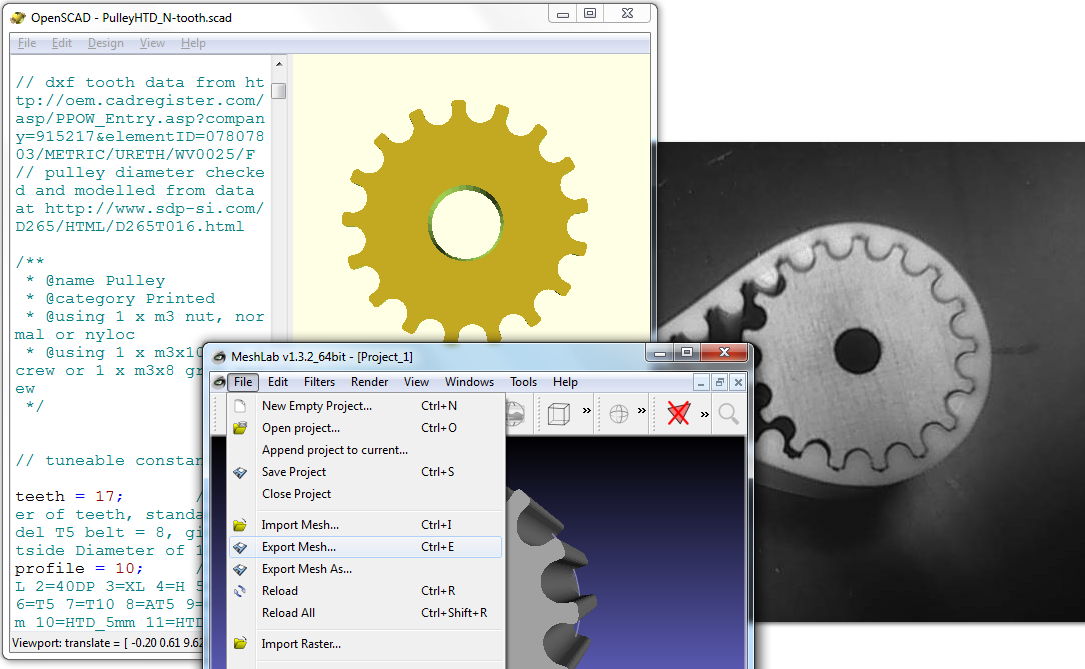Click the OpenSCAD editor scrollbar up arrow
The image size is (1085, 669).
pyautogui.click(x=279, y=64)
